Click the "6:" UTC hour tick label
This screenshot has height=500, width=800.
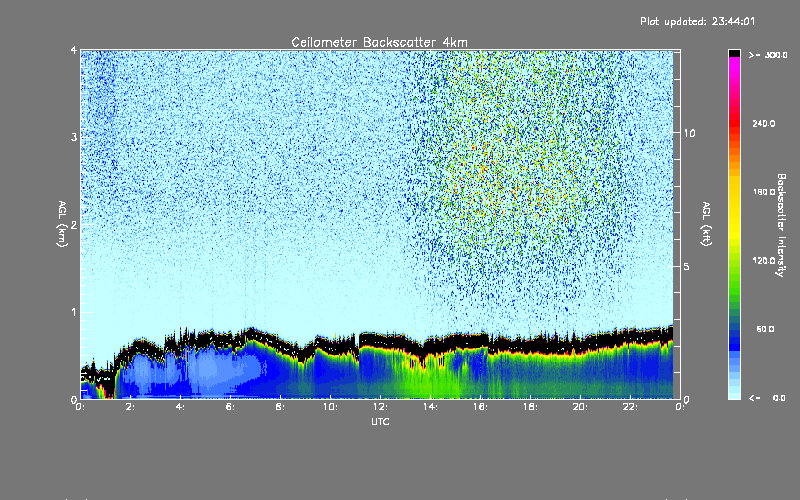pyautogui.click(x=230, y=407)
